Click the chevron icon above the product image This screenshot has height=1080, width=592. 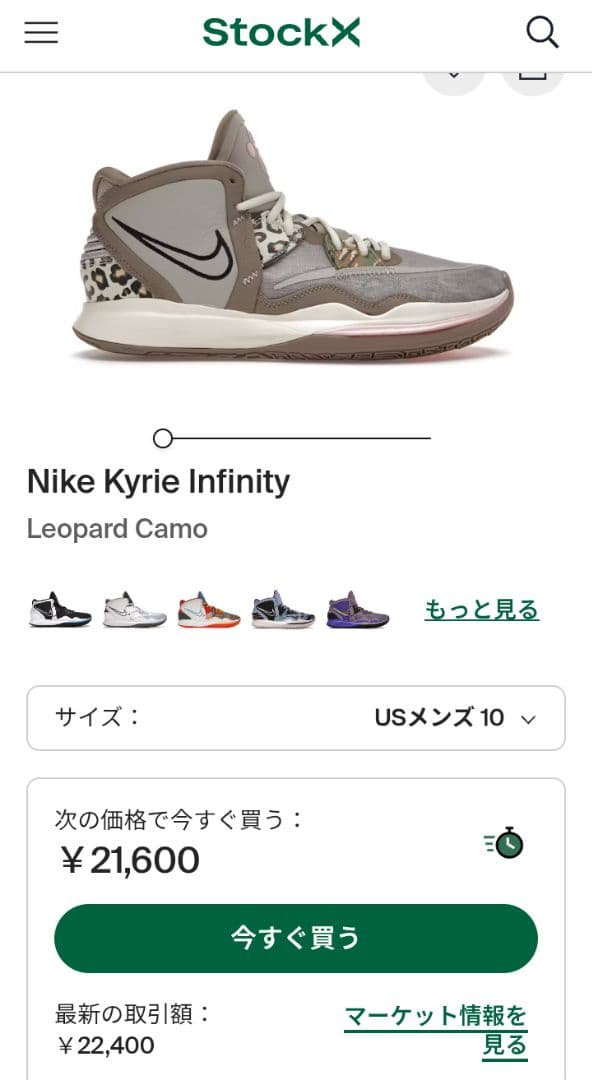(x=452, y=74)
